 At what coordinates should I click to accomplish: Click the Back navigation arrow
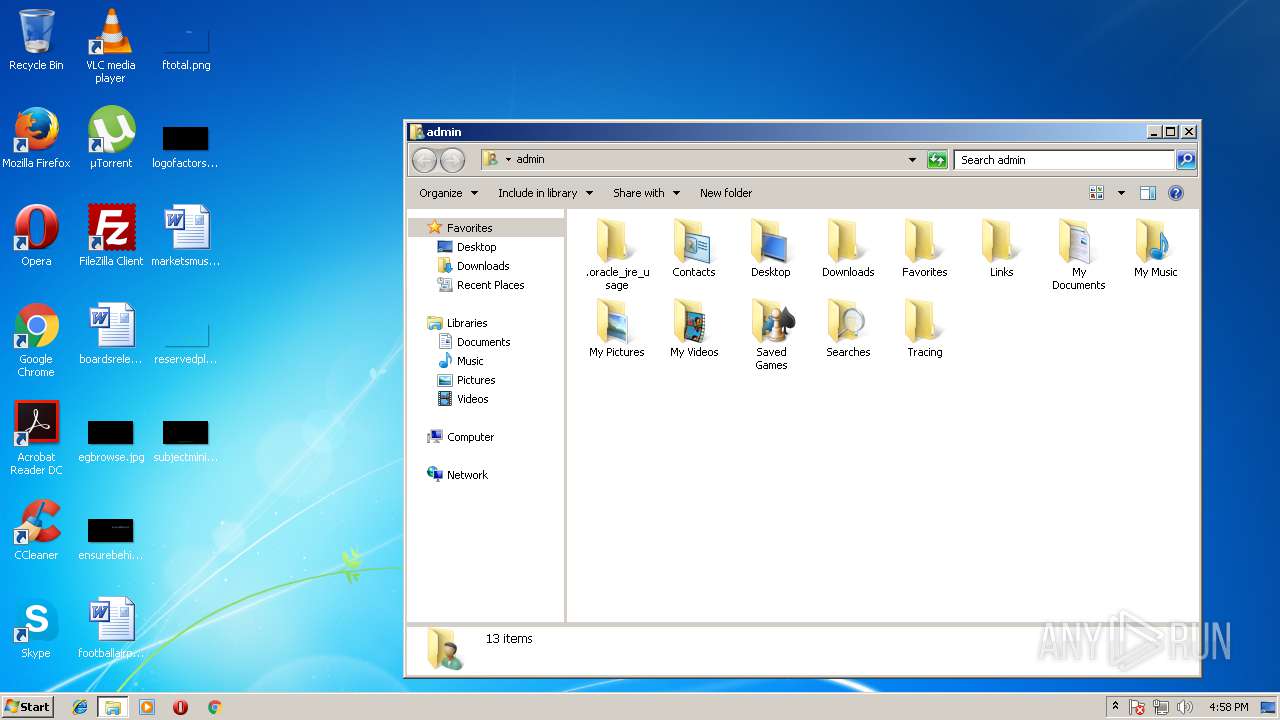pyautogui.click(x=424, y=160)
